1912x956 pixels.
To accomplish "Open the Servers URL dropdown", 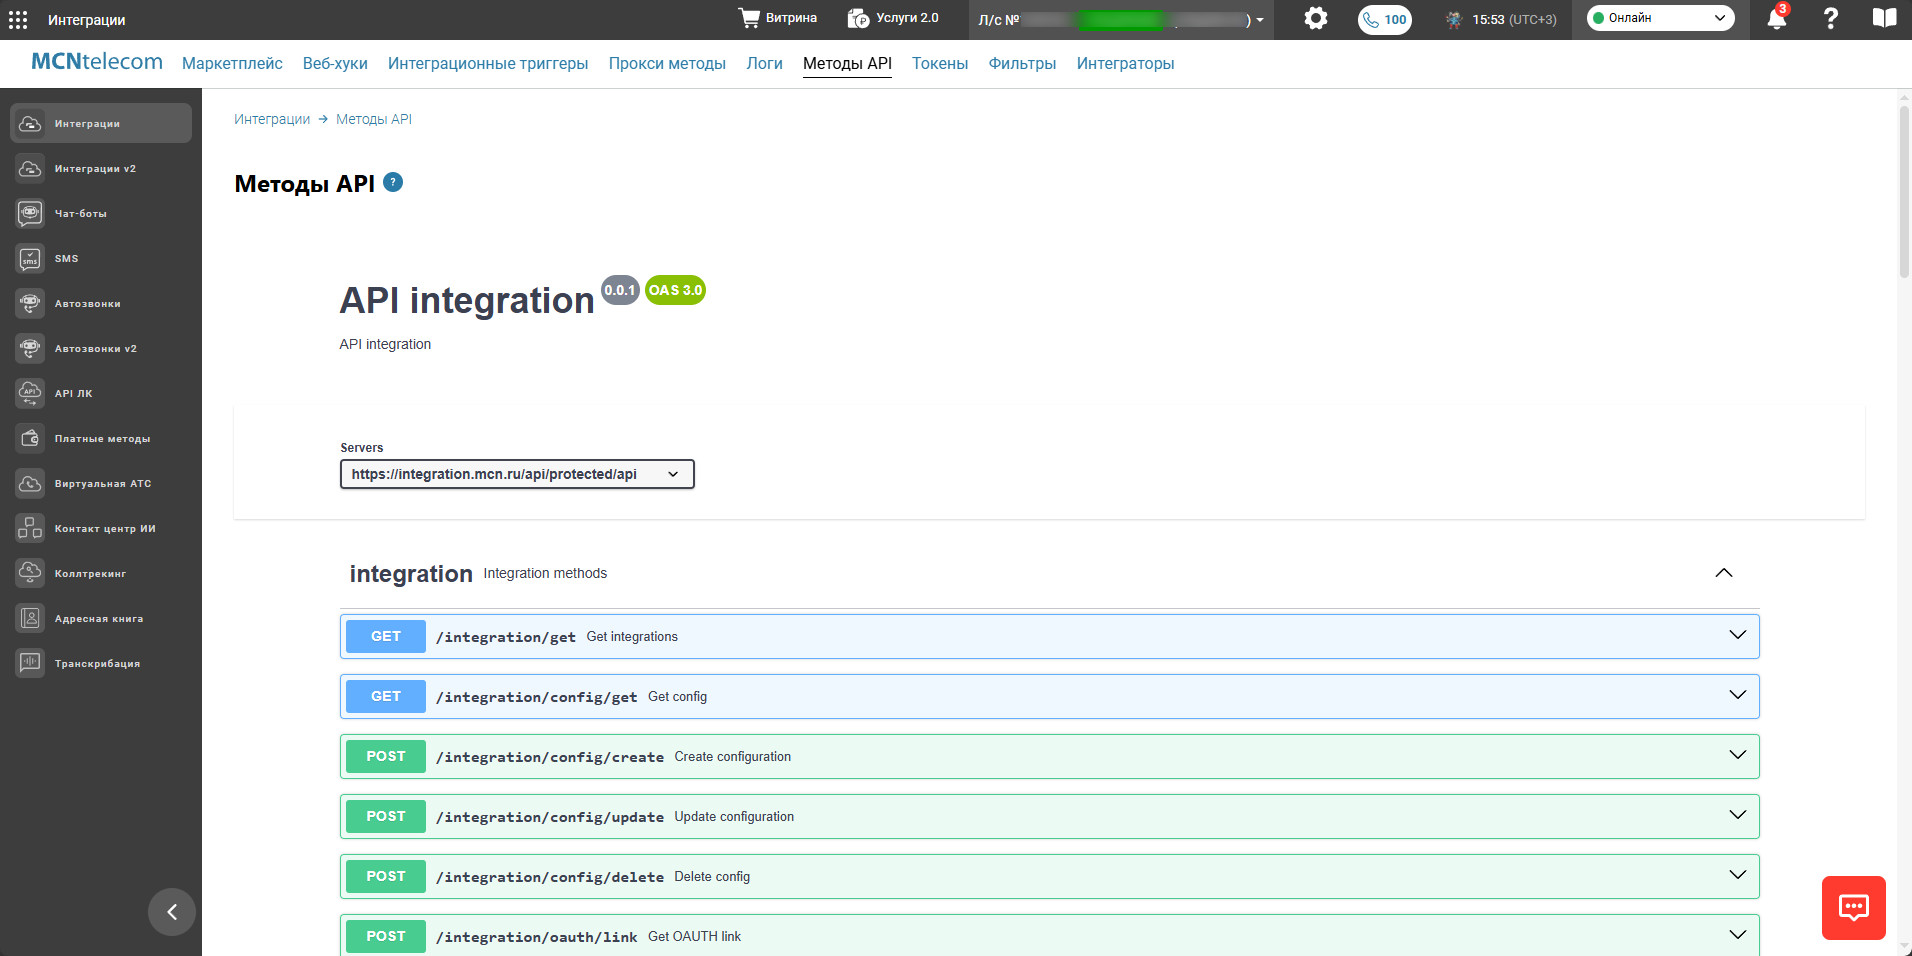I will tap(517, 474).
